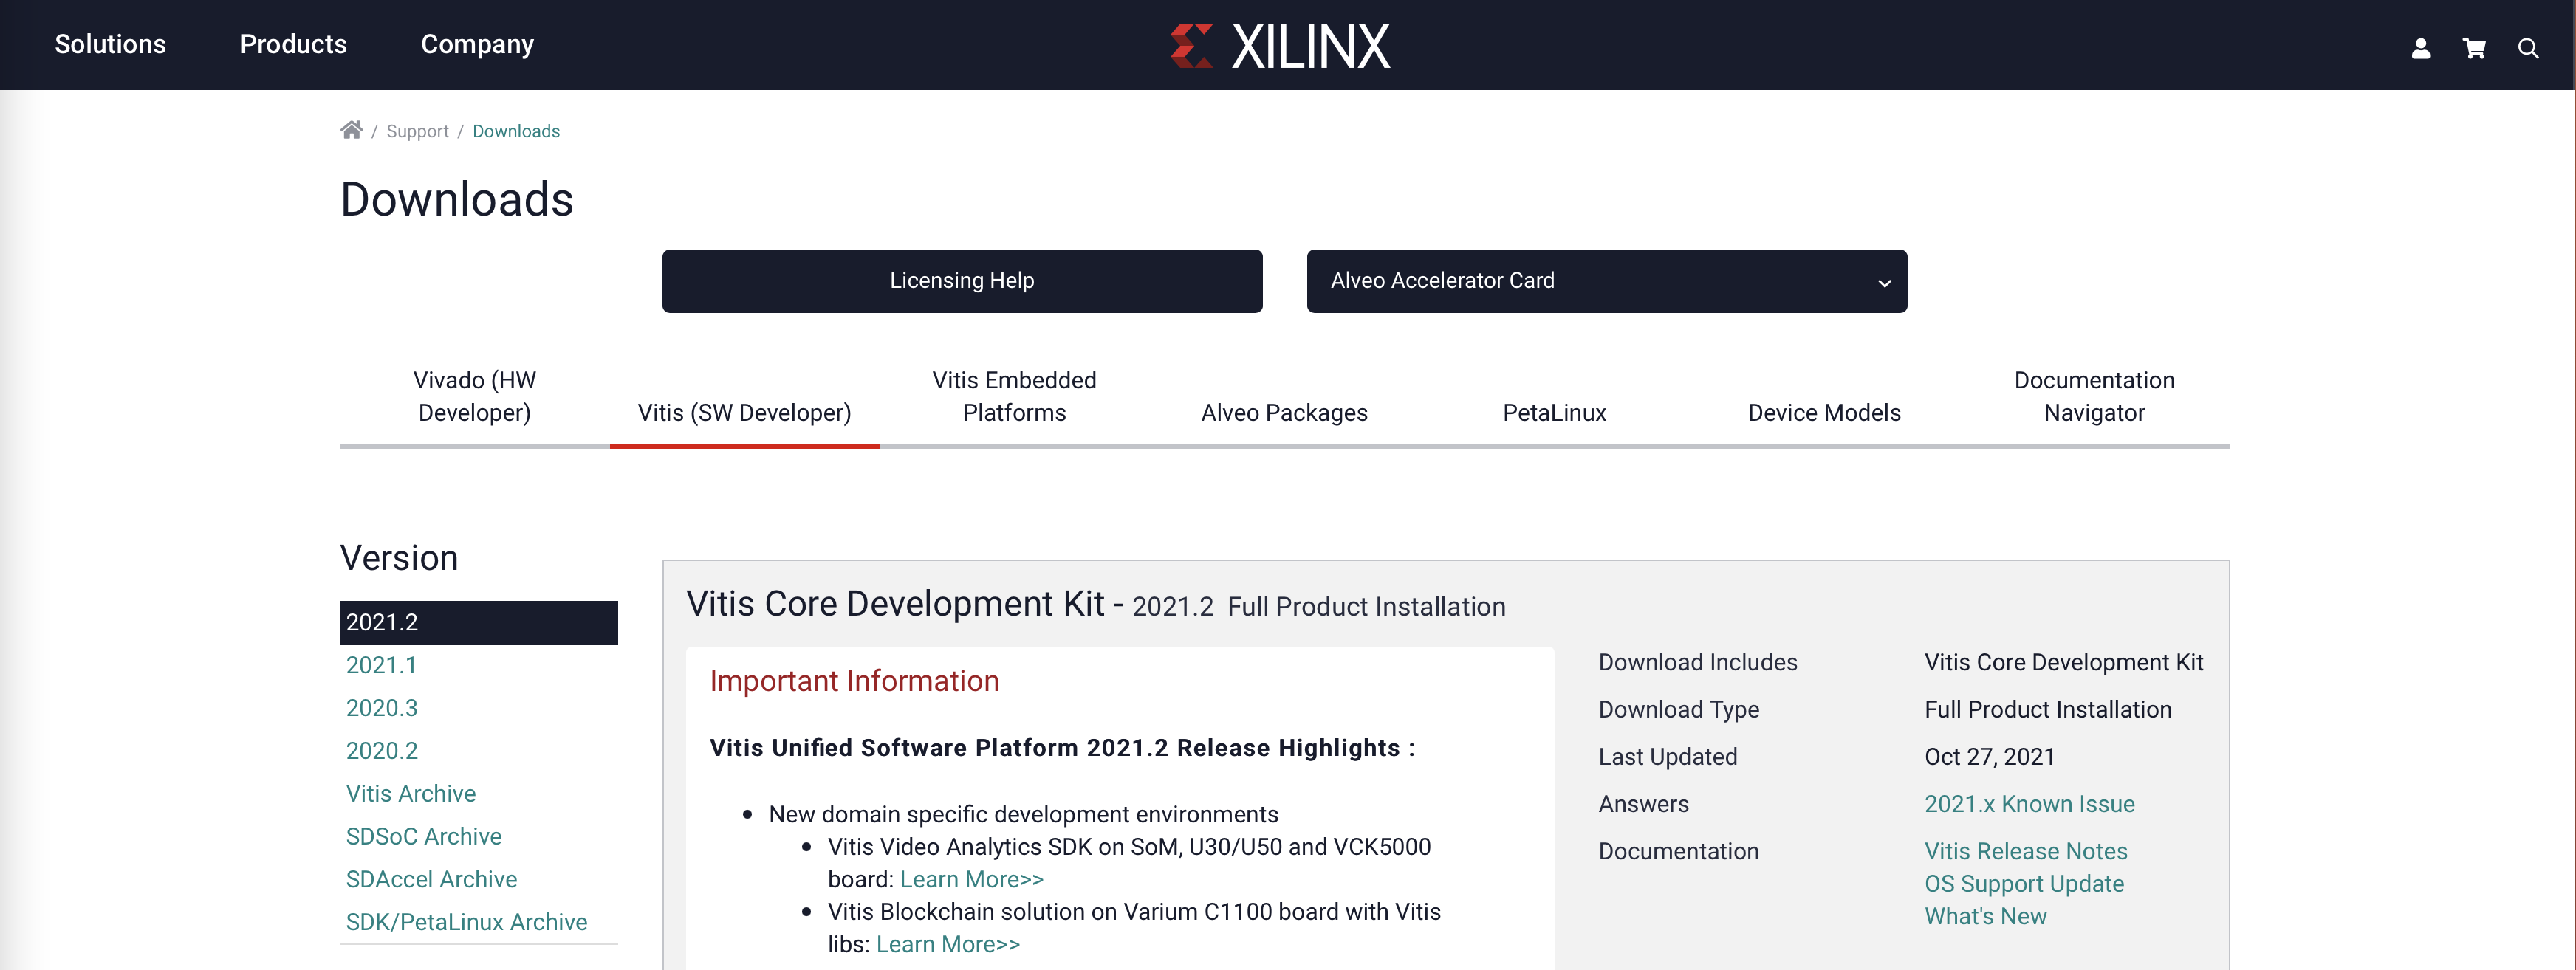Open the PetaLinux tab
Screen dimensions: 2576x970
1554,412
